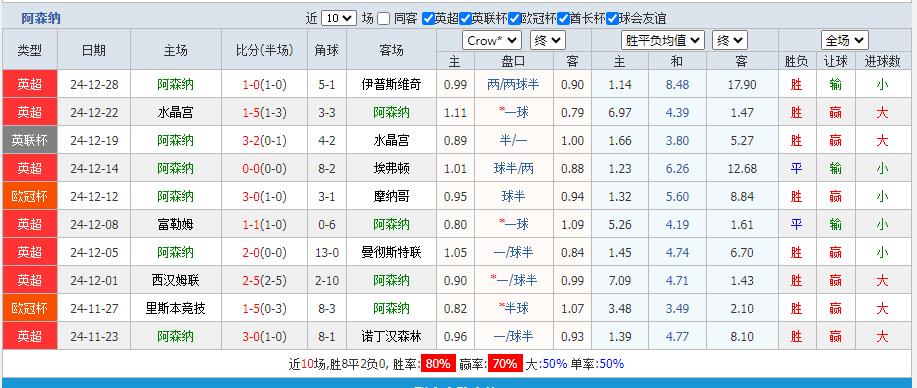Click score 0-0(0-0) against 埃弗顿
This screenshot has height=388, width=917.
coord(264,169)
